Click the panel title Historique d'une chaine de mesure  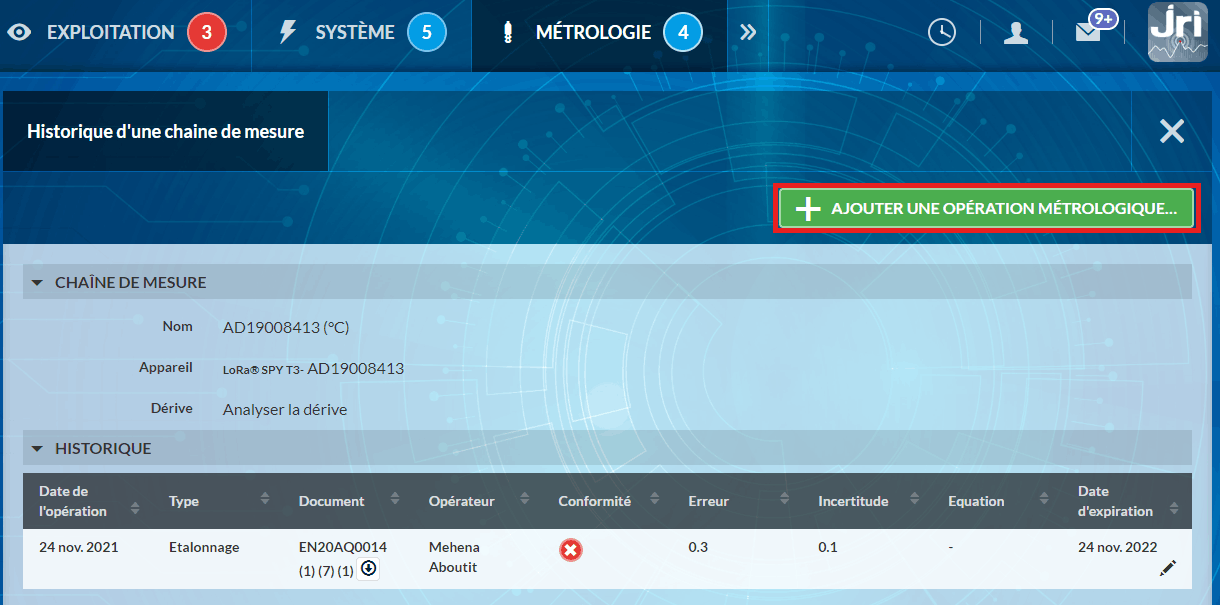point(165,131)
